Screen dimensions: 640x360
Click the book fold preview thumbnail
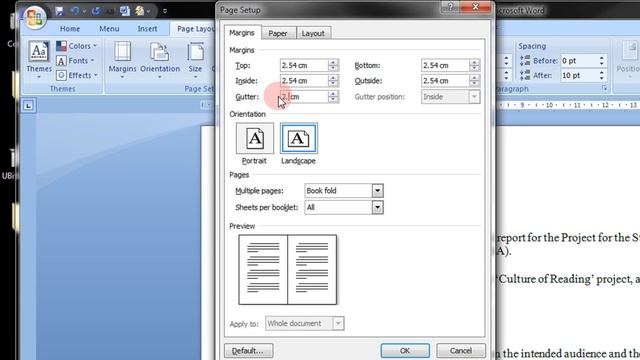pyautogui.click(x=288, y=269)
